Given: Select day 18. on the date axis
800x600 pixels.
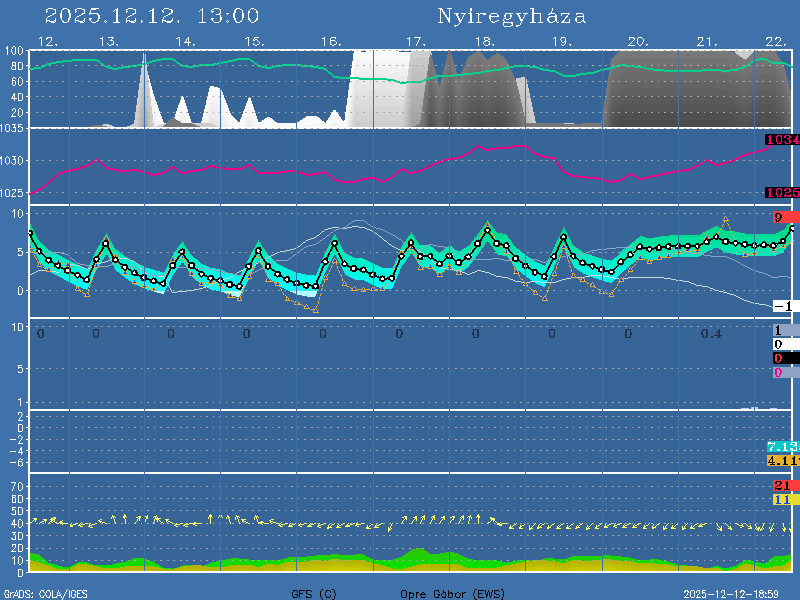Looking at the screenshot, I should tap(484, 41).
